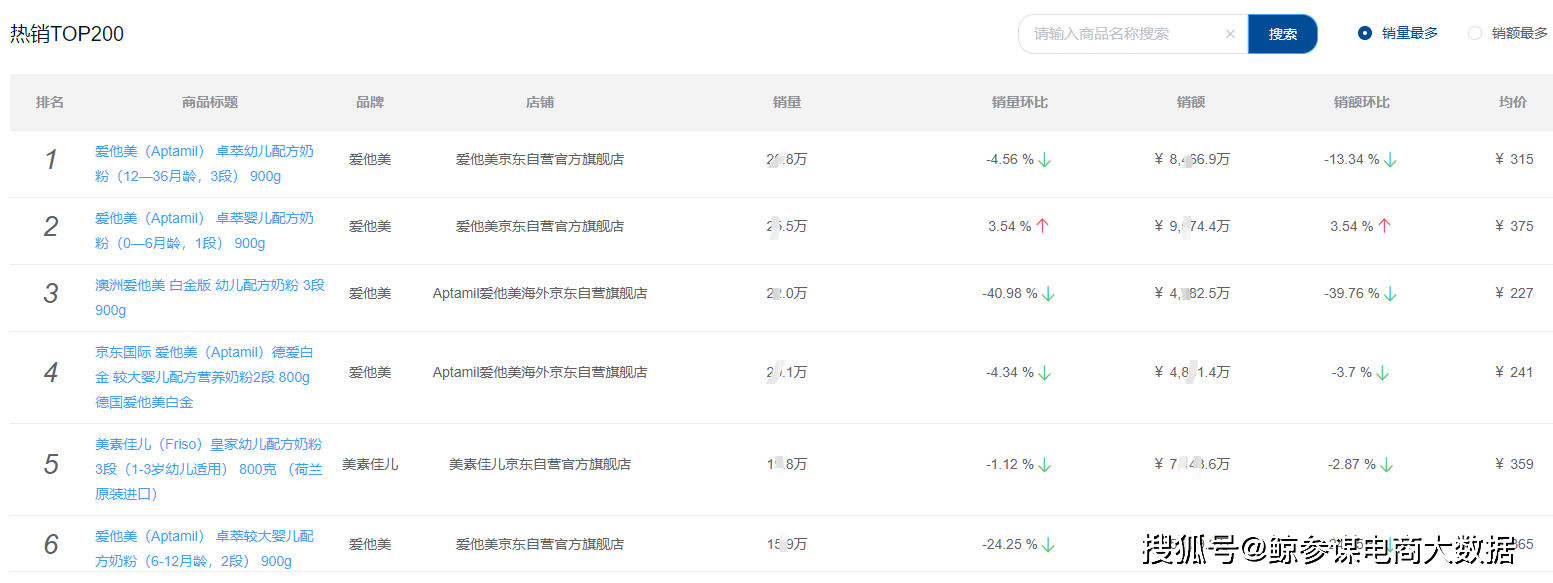
Task: Click the average price ¥ 359
Action: click(x=1514, y=465)
